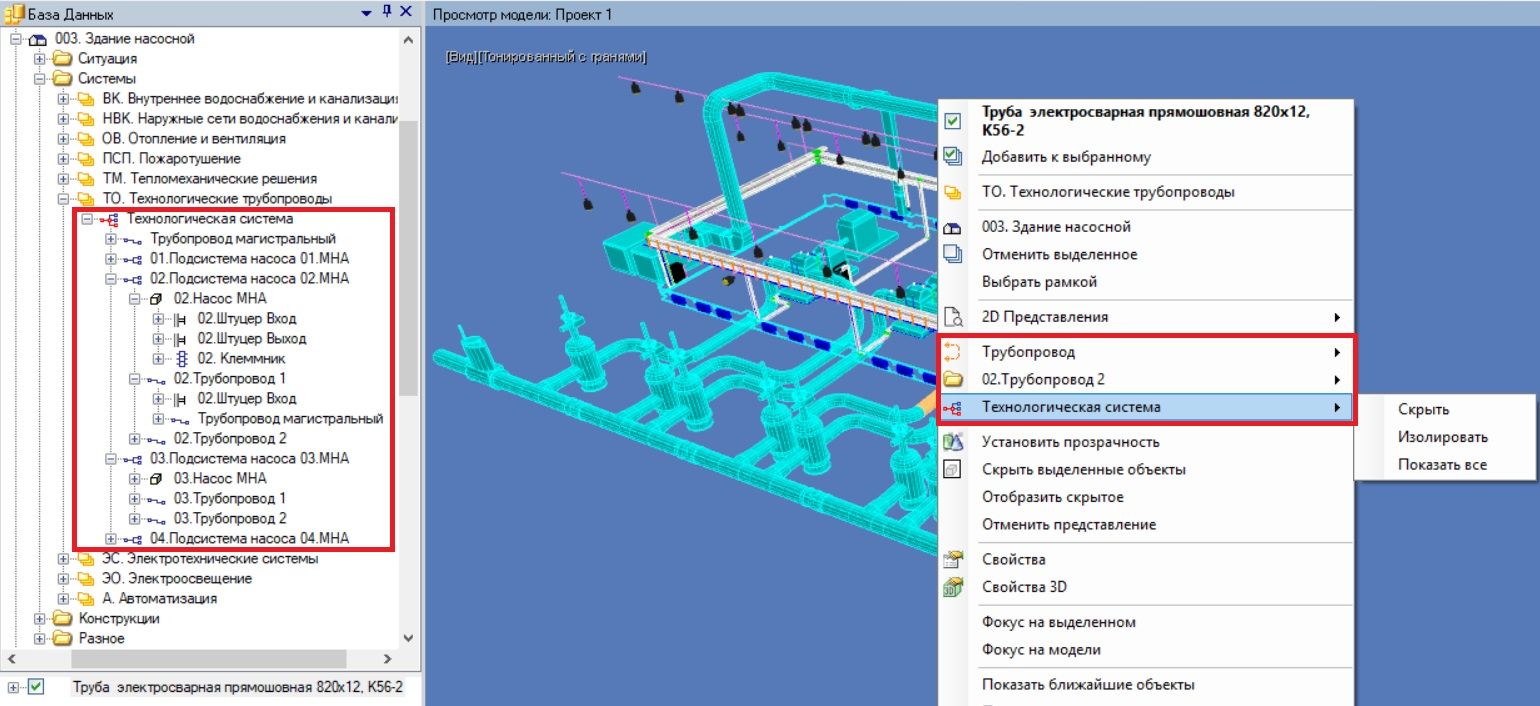
Task: Click Показать все in the submenu
Action: pyautogui.click(x=1442, y=465)
